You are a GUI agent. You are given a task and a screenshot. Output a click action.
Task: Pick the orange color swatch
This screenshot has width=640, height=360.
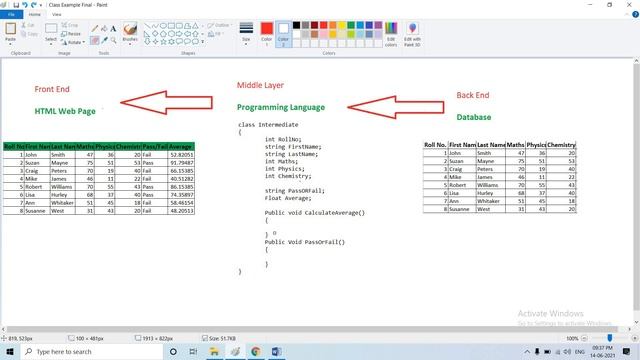coord(333,25)
